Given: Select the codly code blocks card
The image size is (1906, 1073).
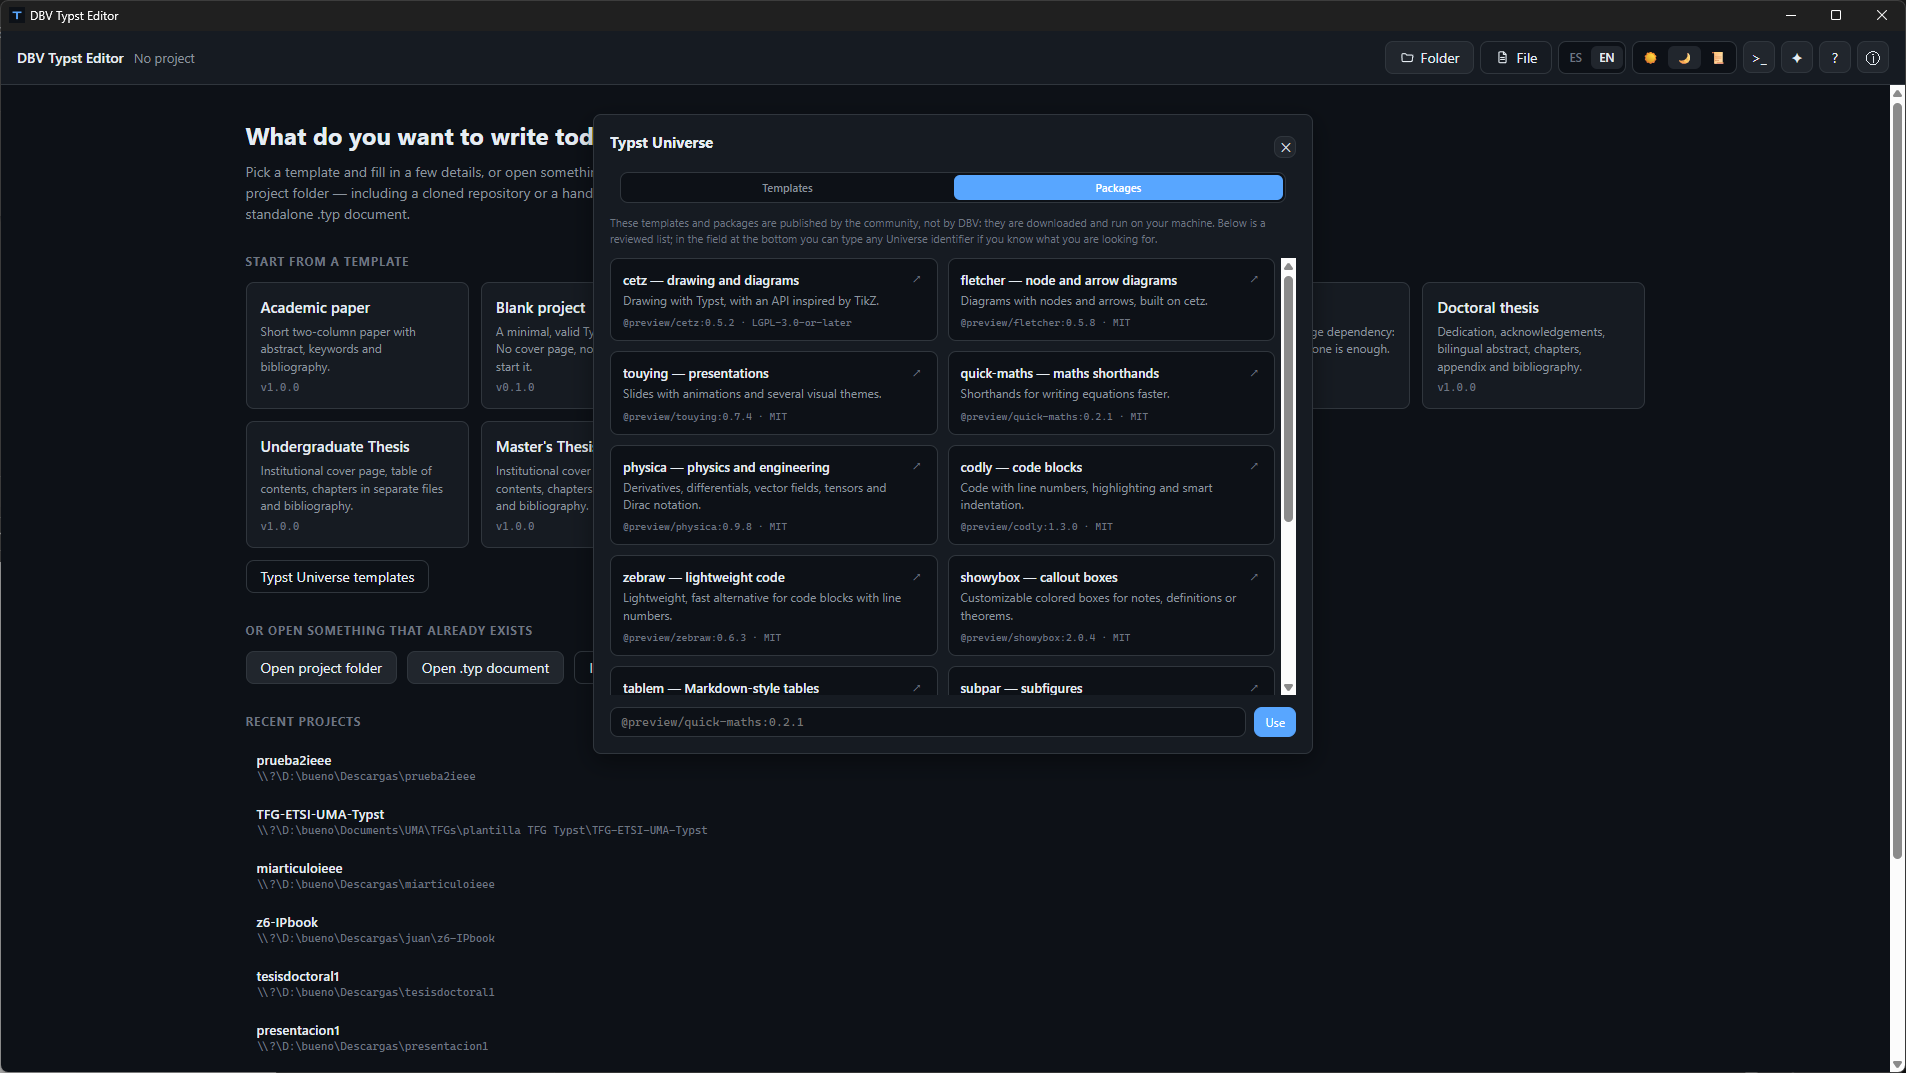Looking at the screenshot, I should pyautogui.click(x=1111, y=495).
